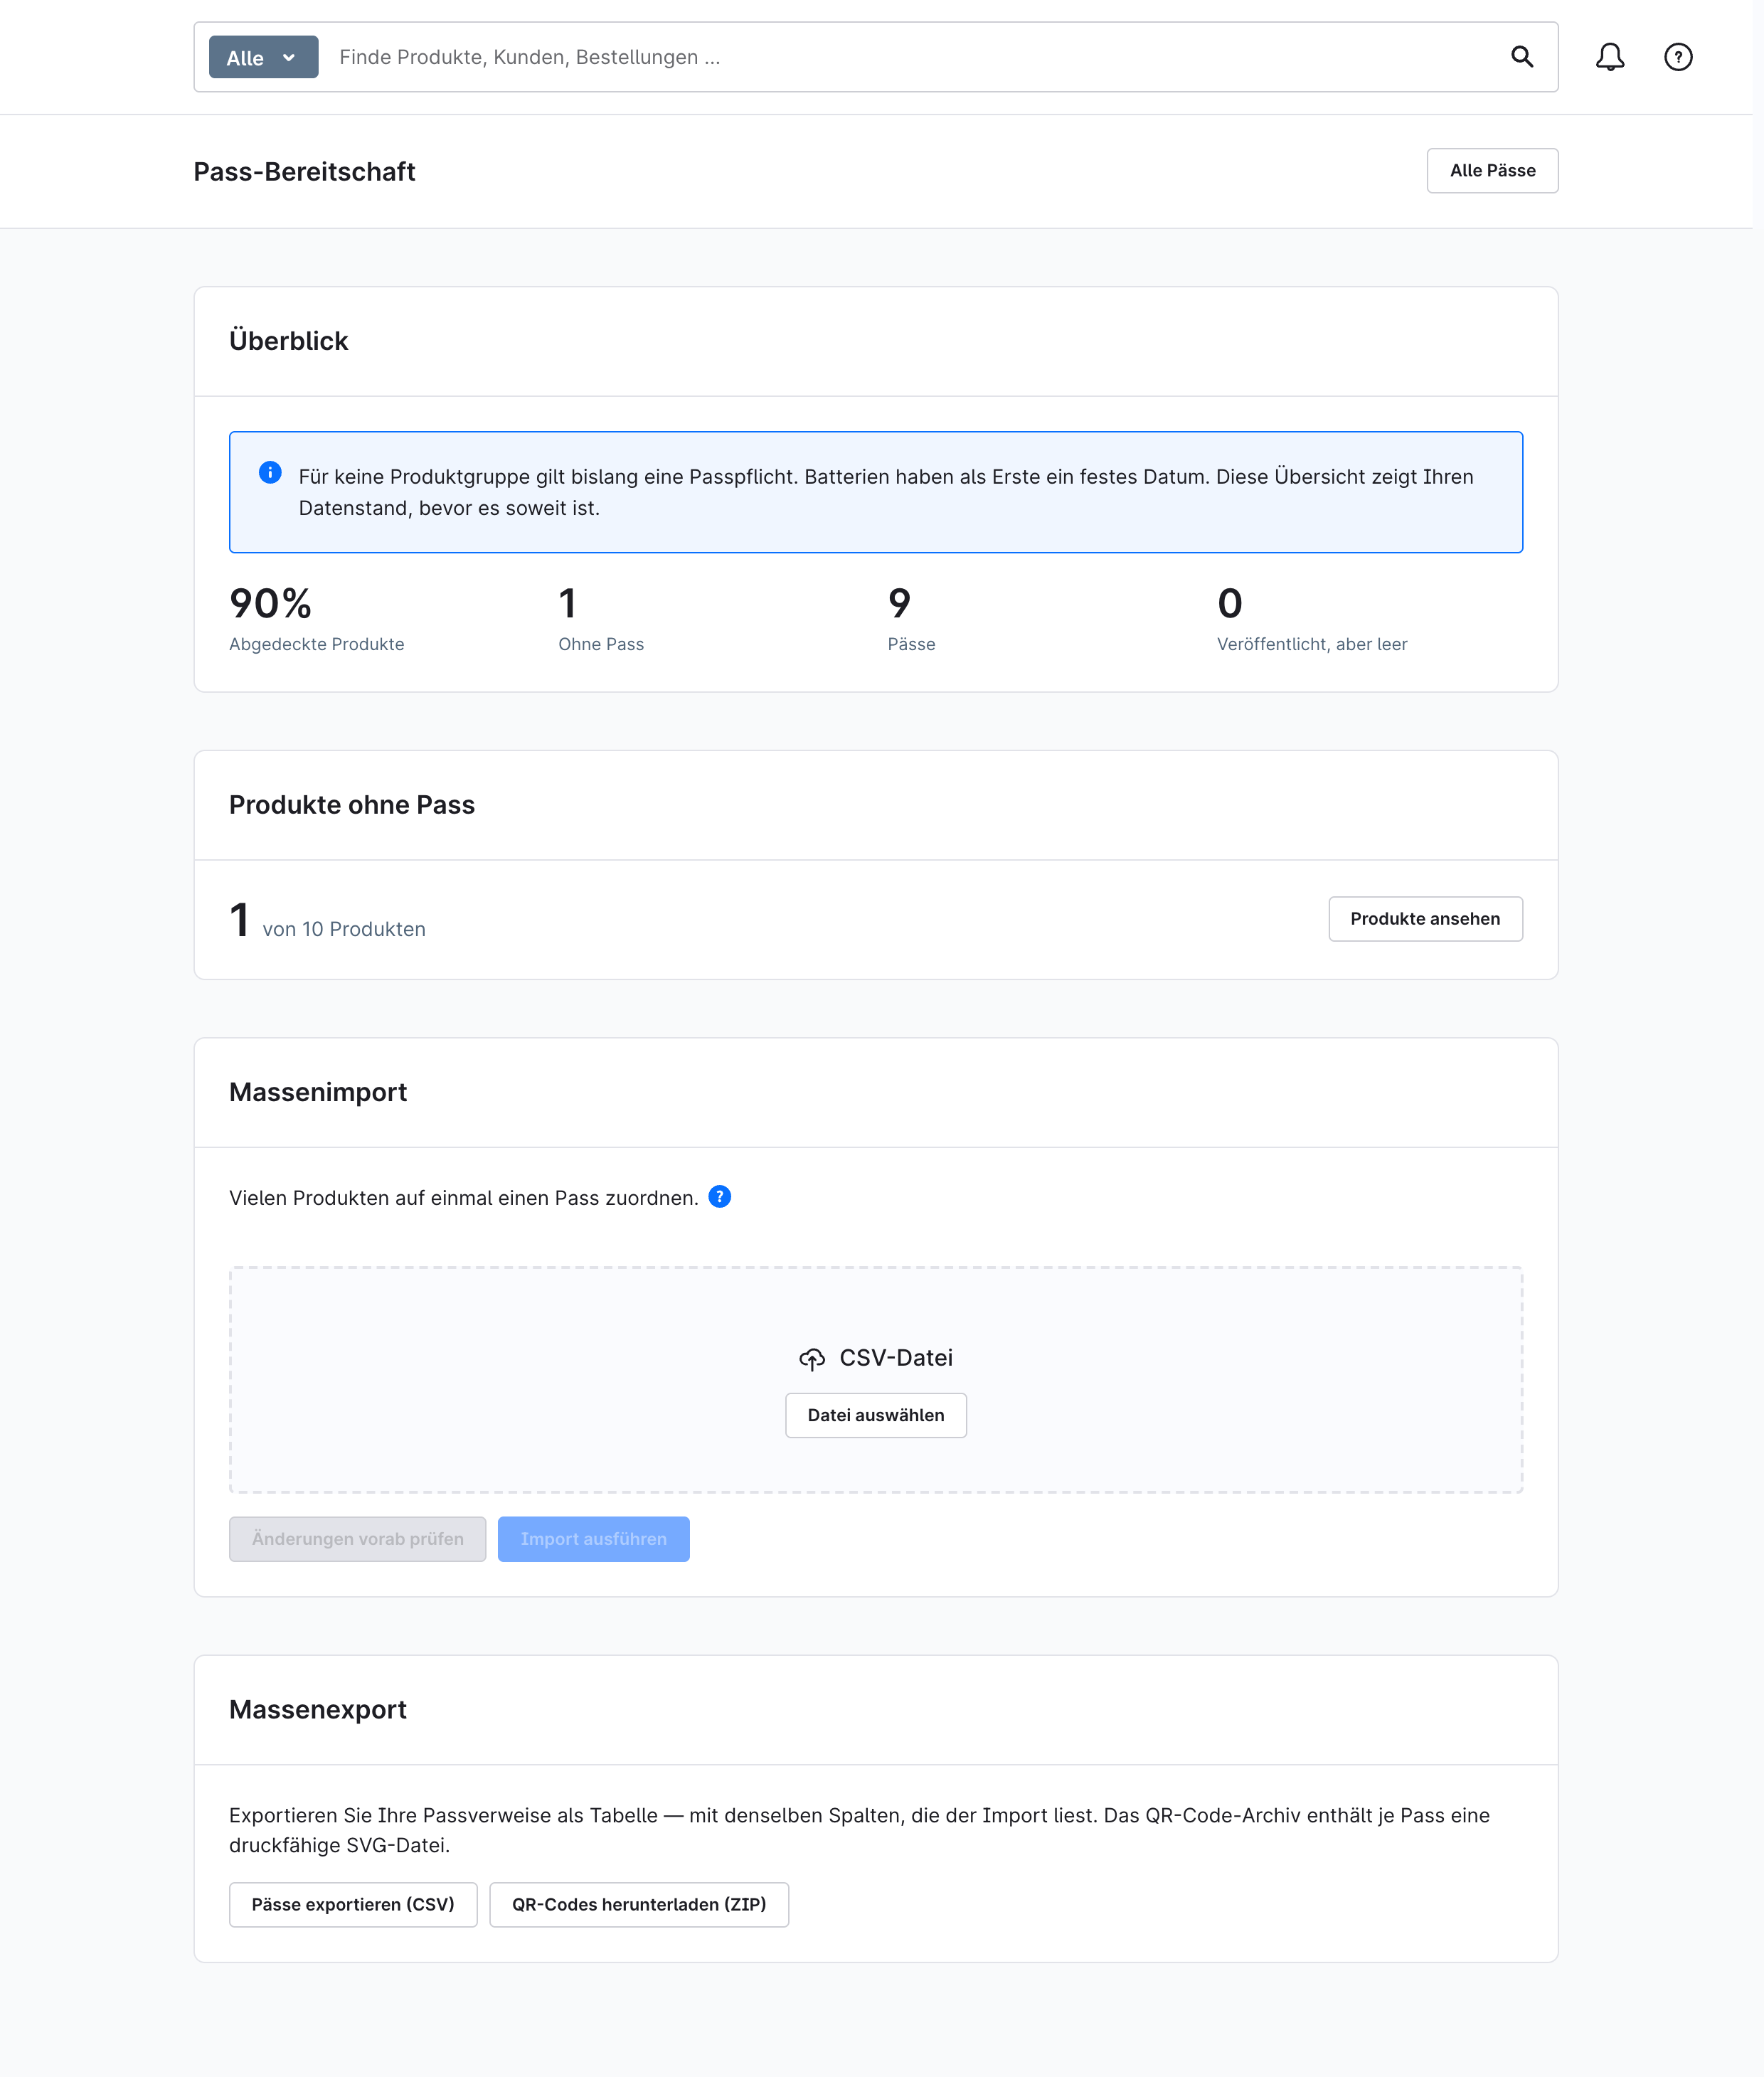1764x2077 pixels.
Task: Click the chevron arrow in Alle selector
Action: [289, 58]
